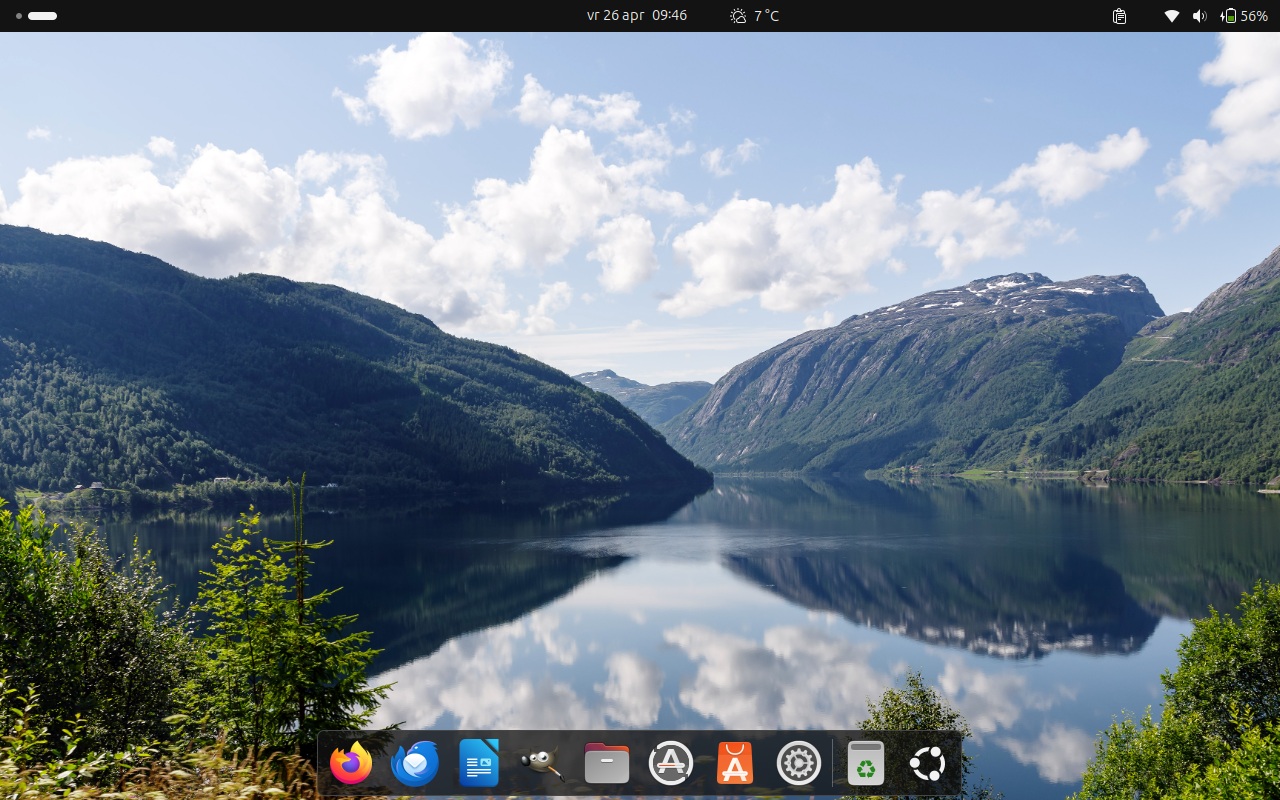1280x800 pixels.
Task: Click the battery 56% indicator
Action: coord(1245,16)
